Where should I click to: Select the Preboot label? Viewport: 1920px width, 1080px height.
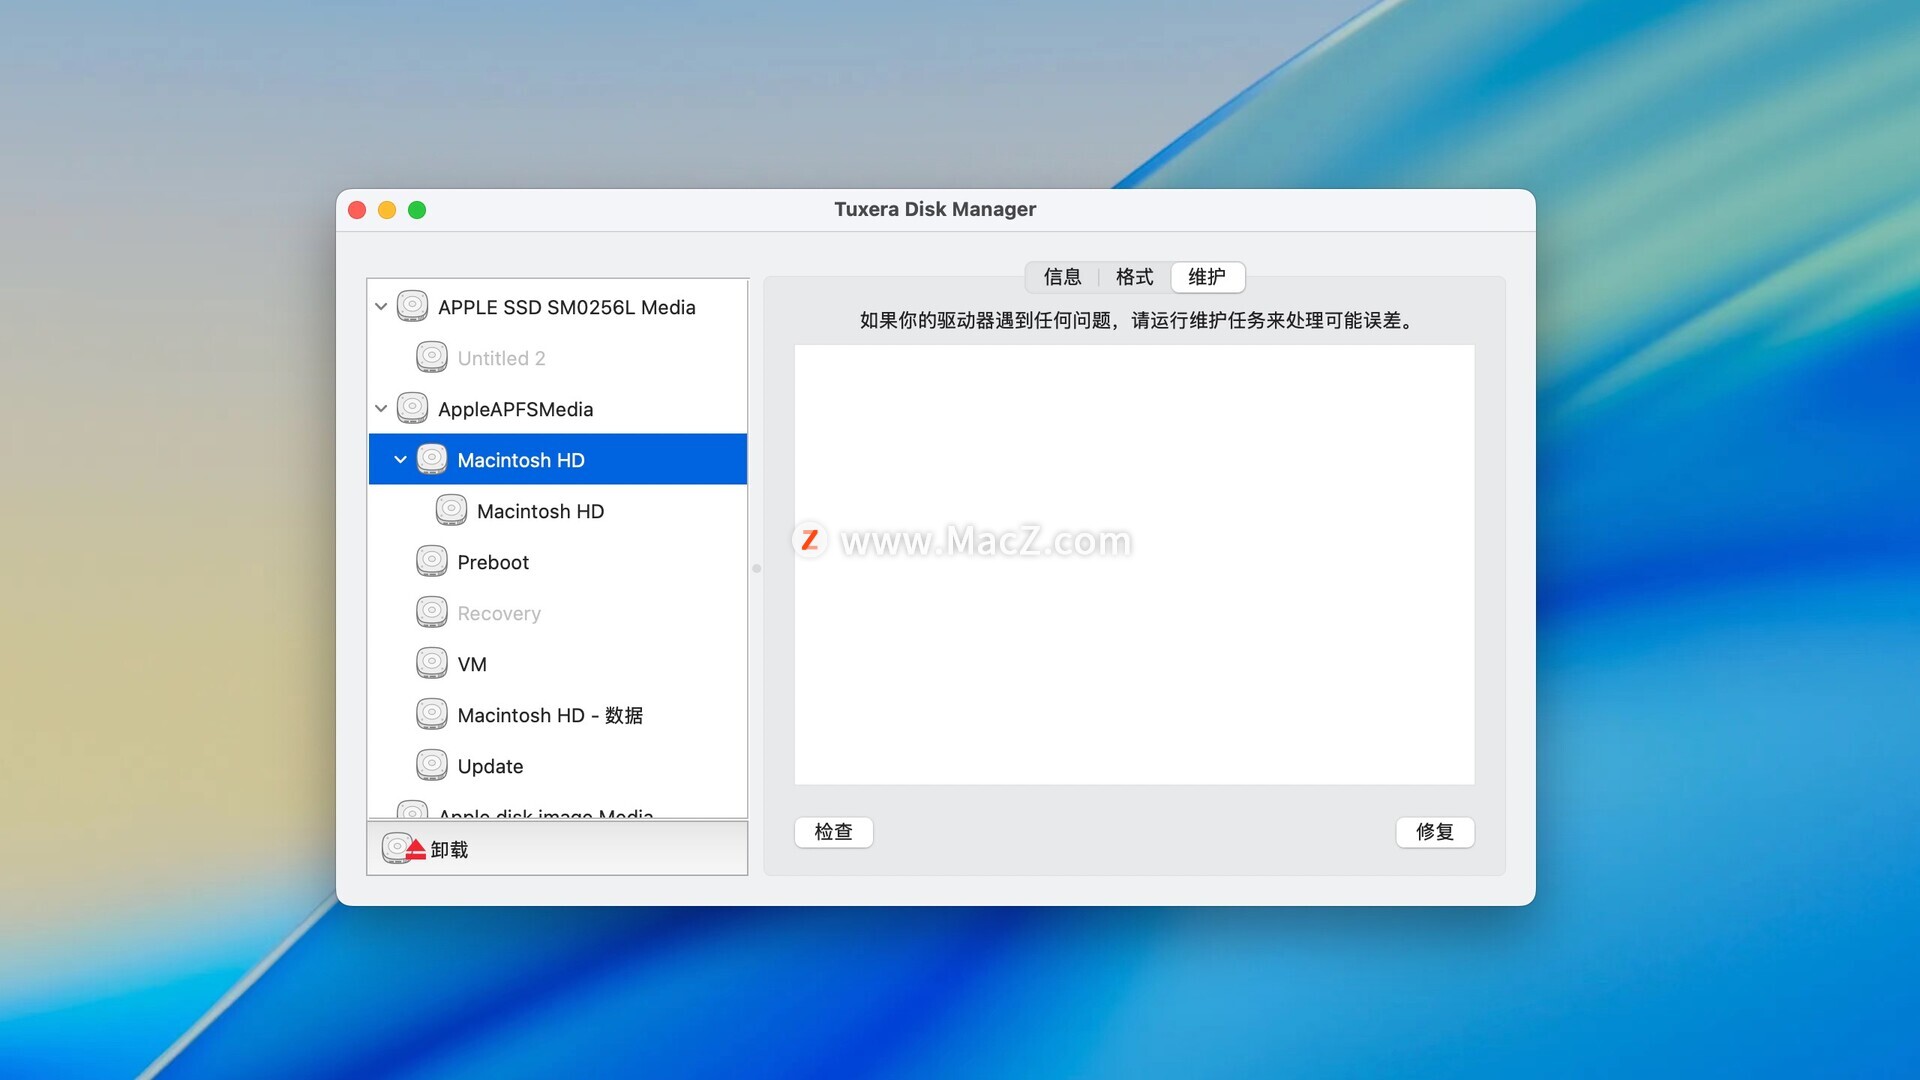(493, 562)
